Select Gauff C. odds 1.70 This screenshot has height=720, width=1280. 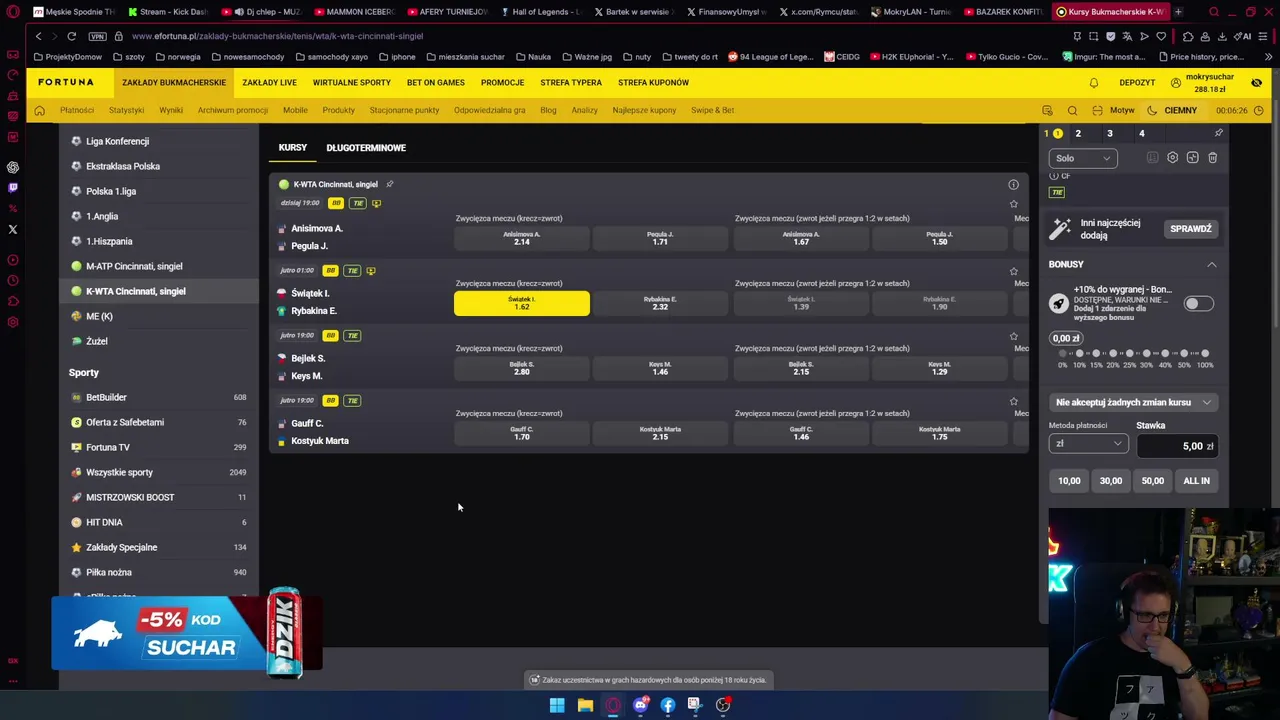click(x=522, y=433)
